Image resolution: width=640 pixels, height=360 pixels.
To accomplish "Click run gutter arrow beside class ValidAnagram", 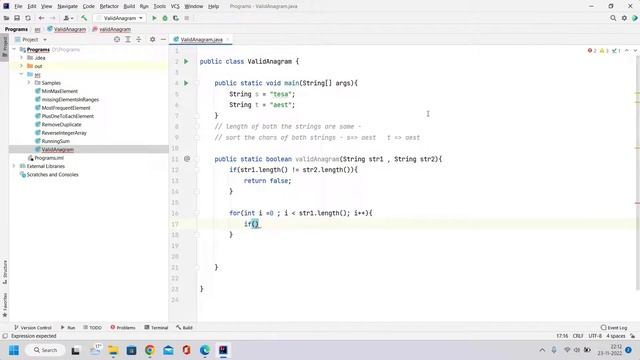I will [x=186, y=61].
